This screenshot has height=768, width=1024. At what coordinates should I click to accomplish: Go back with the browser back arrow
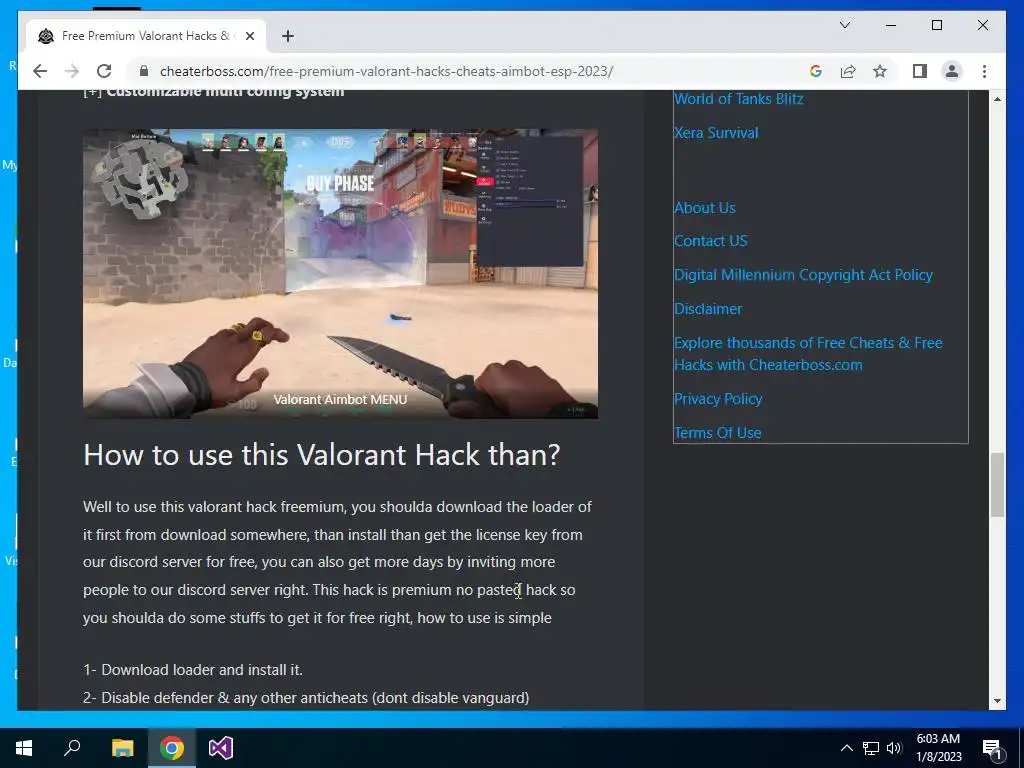(40, 71)
